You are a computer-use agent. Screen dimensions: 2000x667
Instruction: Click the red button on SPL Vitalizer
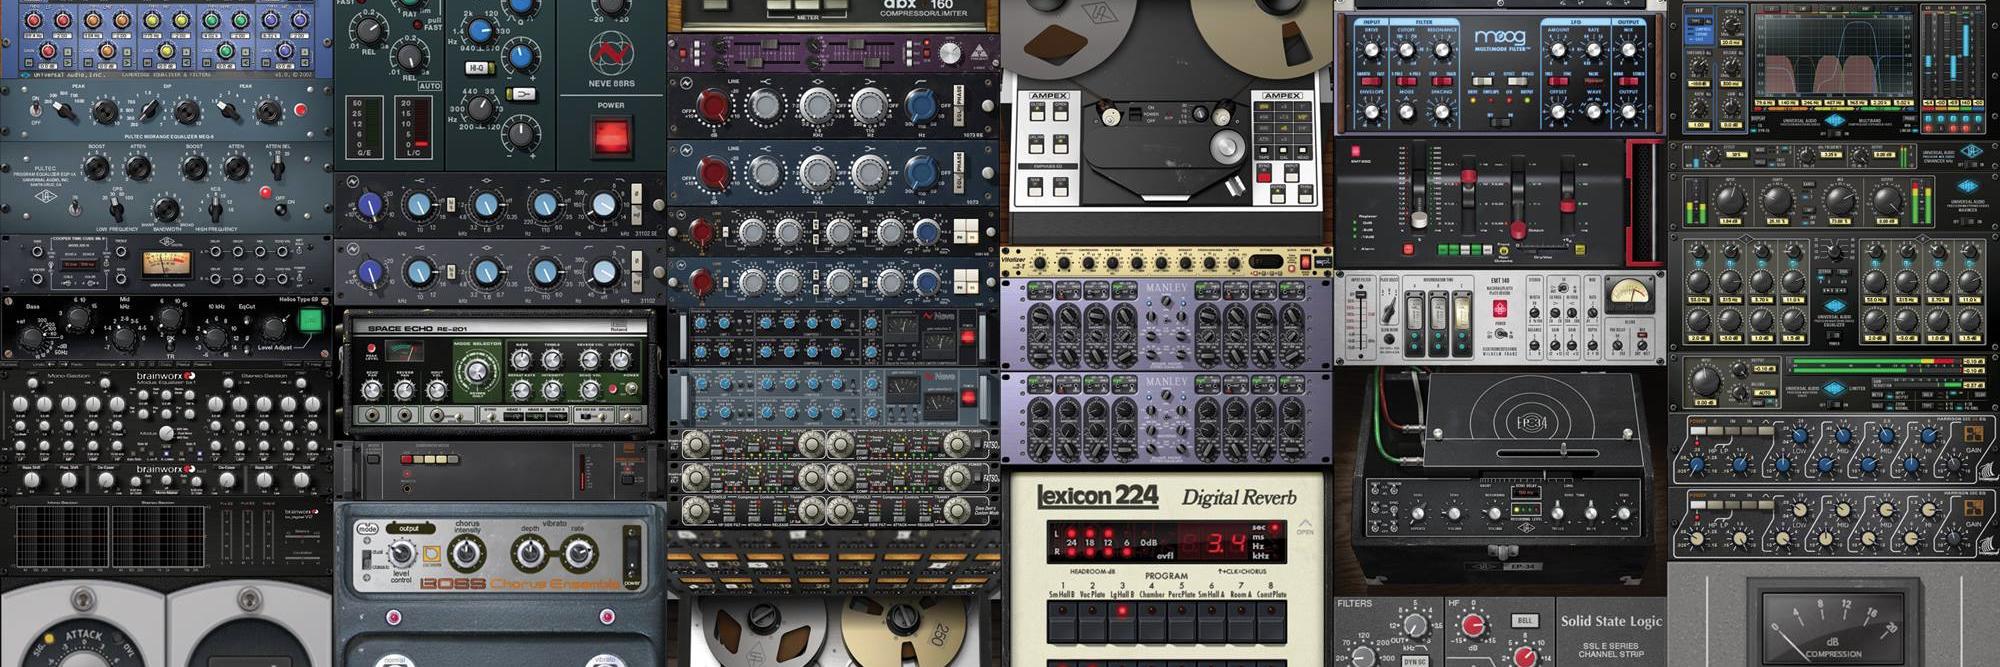point(1305,262)
